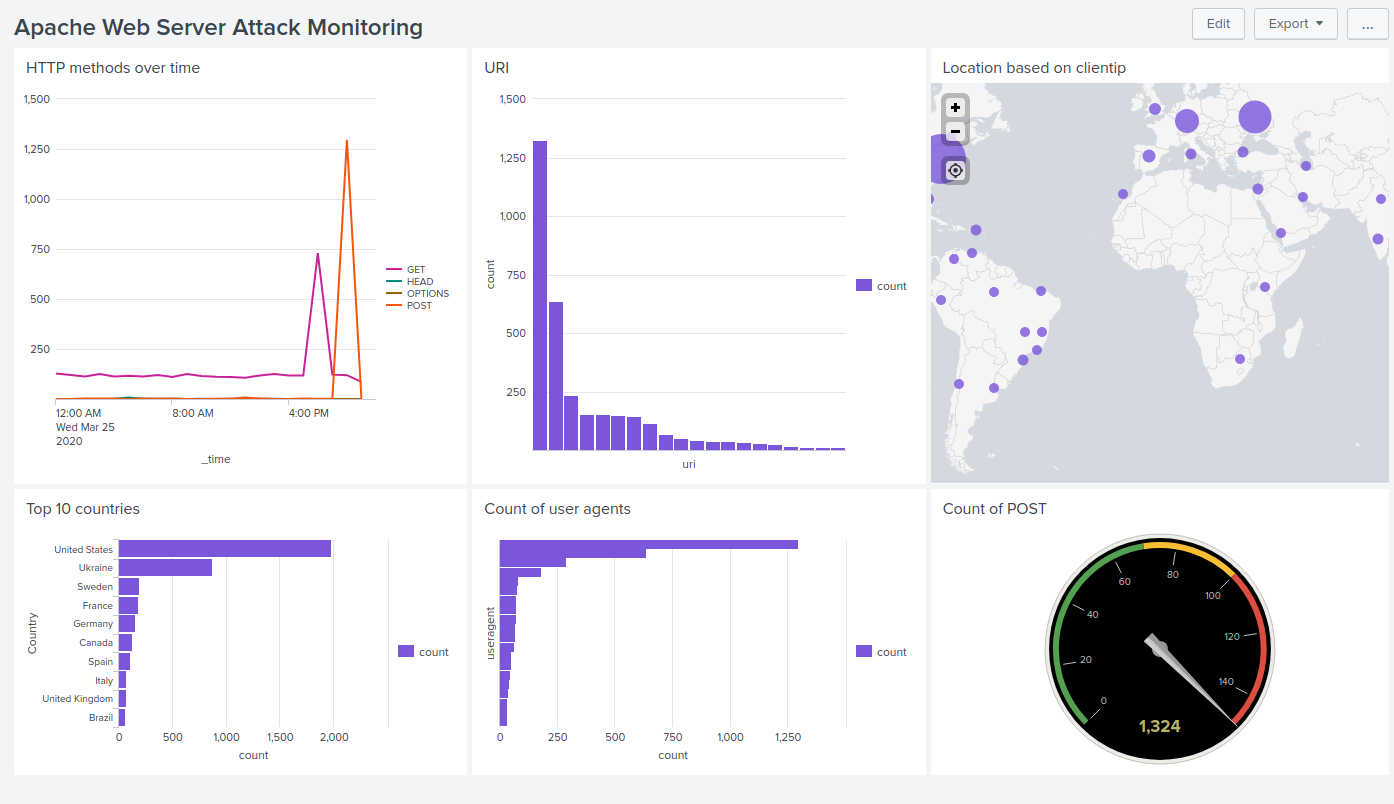Open more actions with the ellipsis icon

pos(1367,24)
